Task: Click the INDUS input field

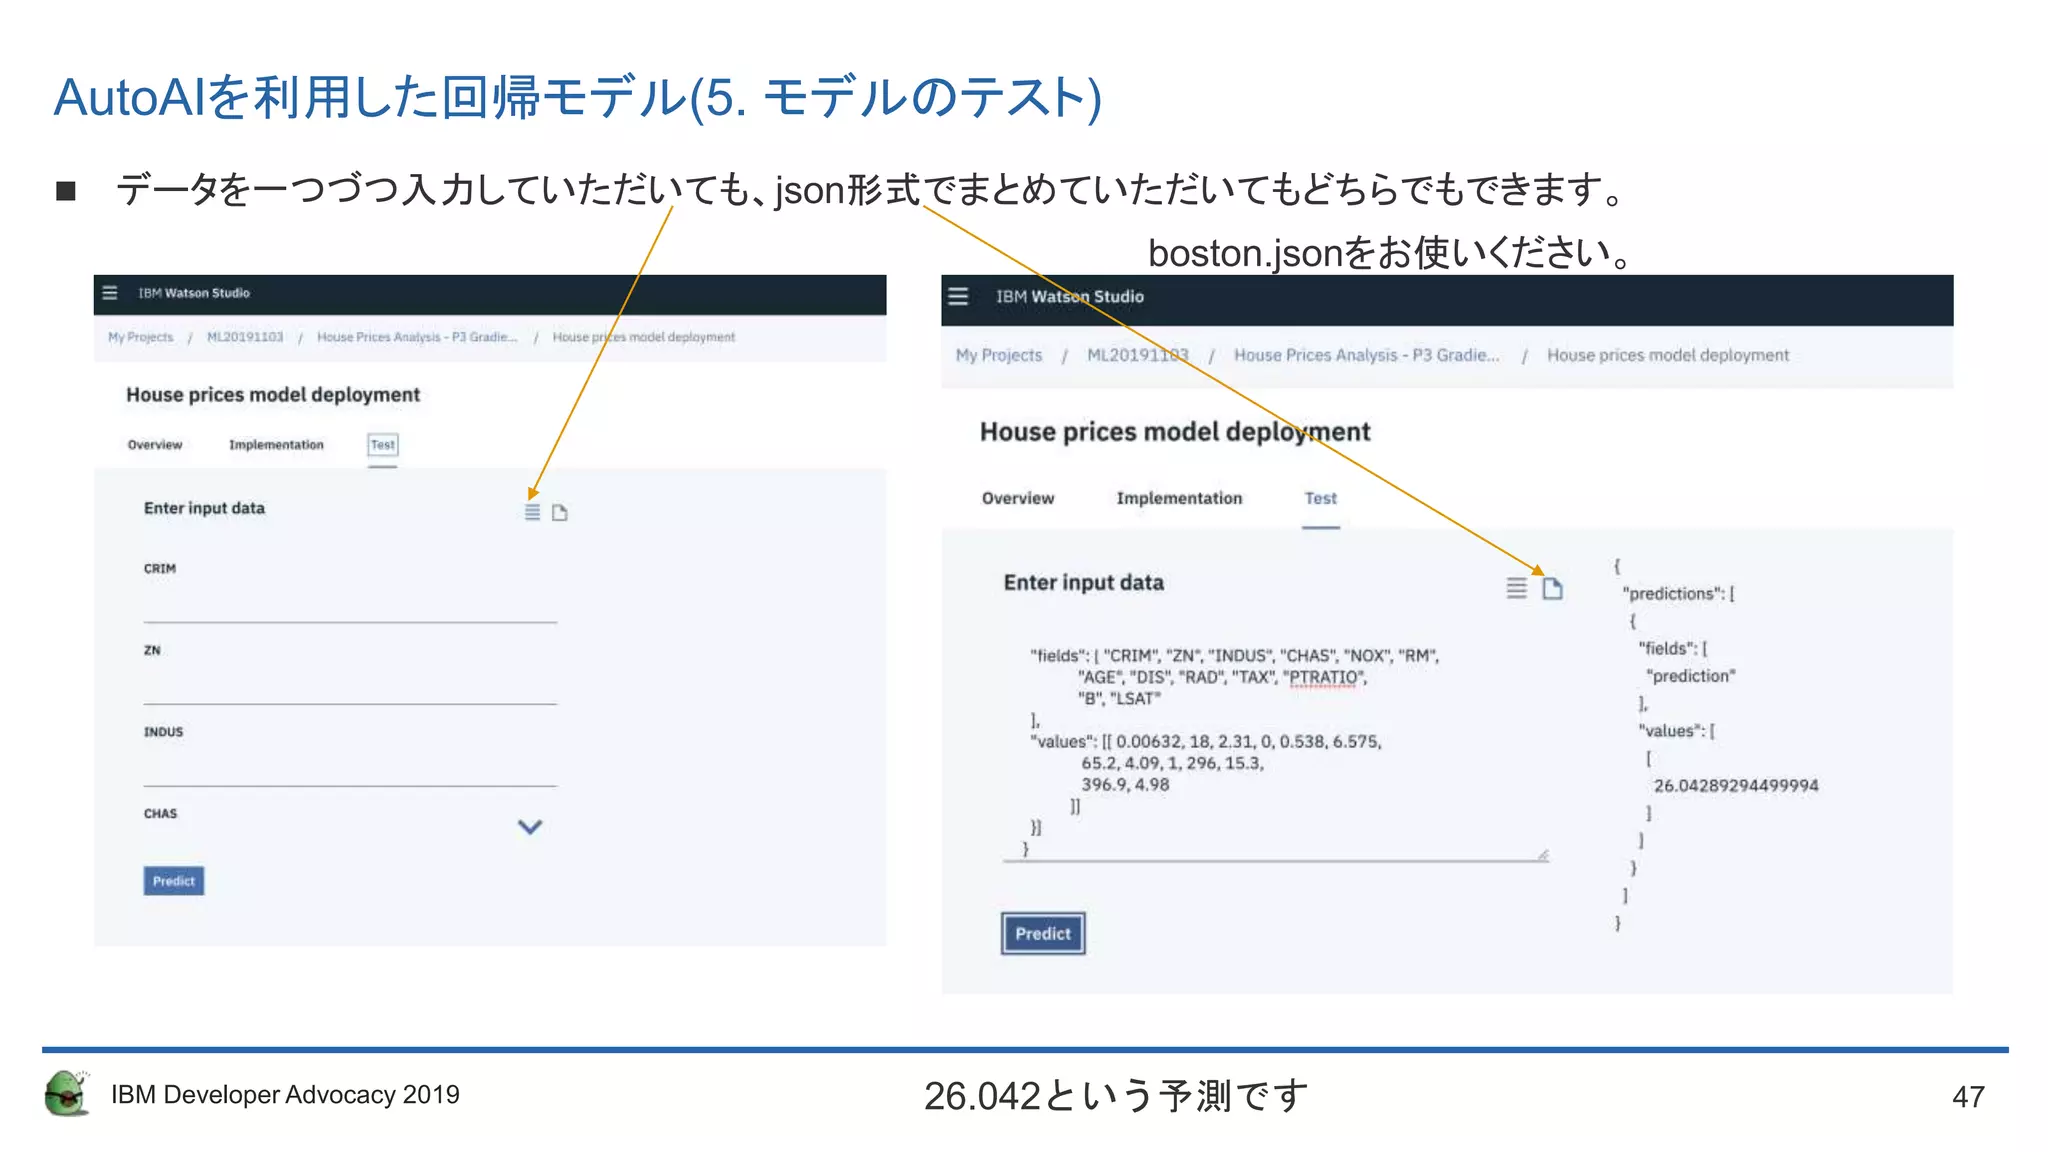Action: pyautogui.click(x=350, y=769)
